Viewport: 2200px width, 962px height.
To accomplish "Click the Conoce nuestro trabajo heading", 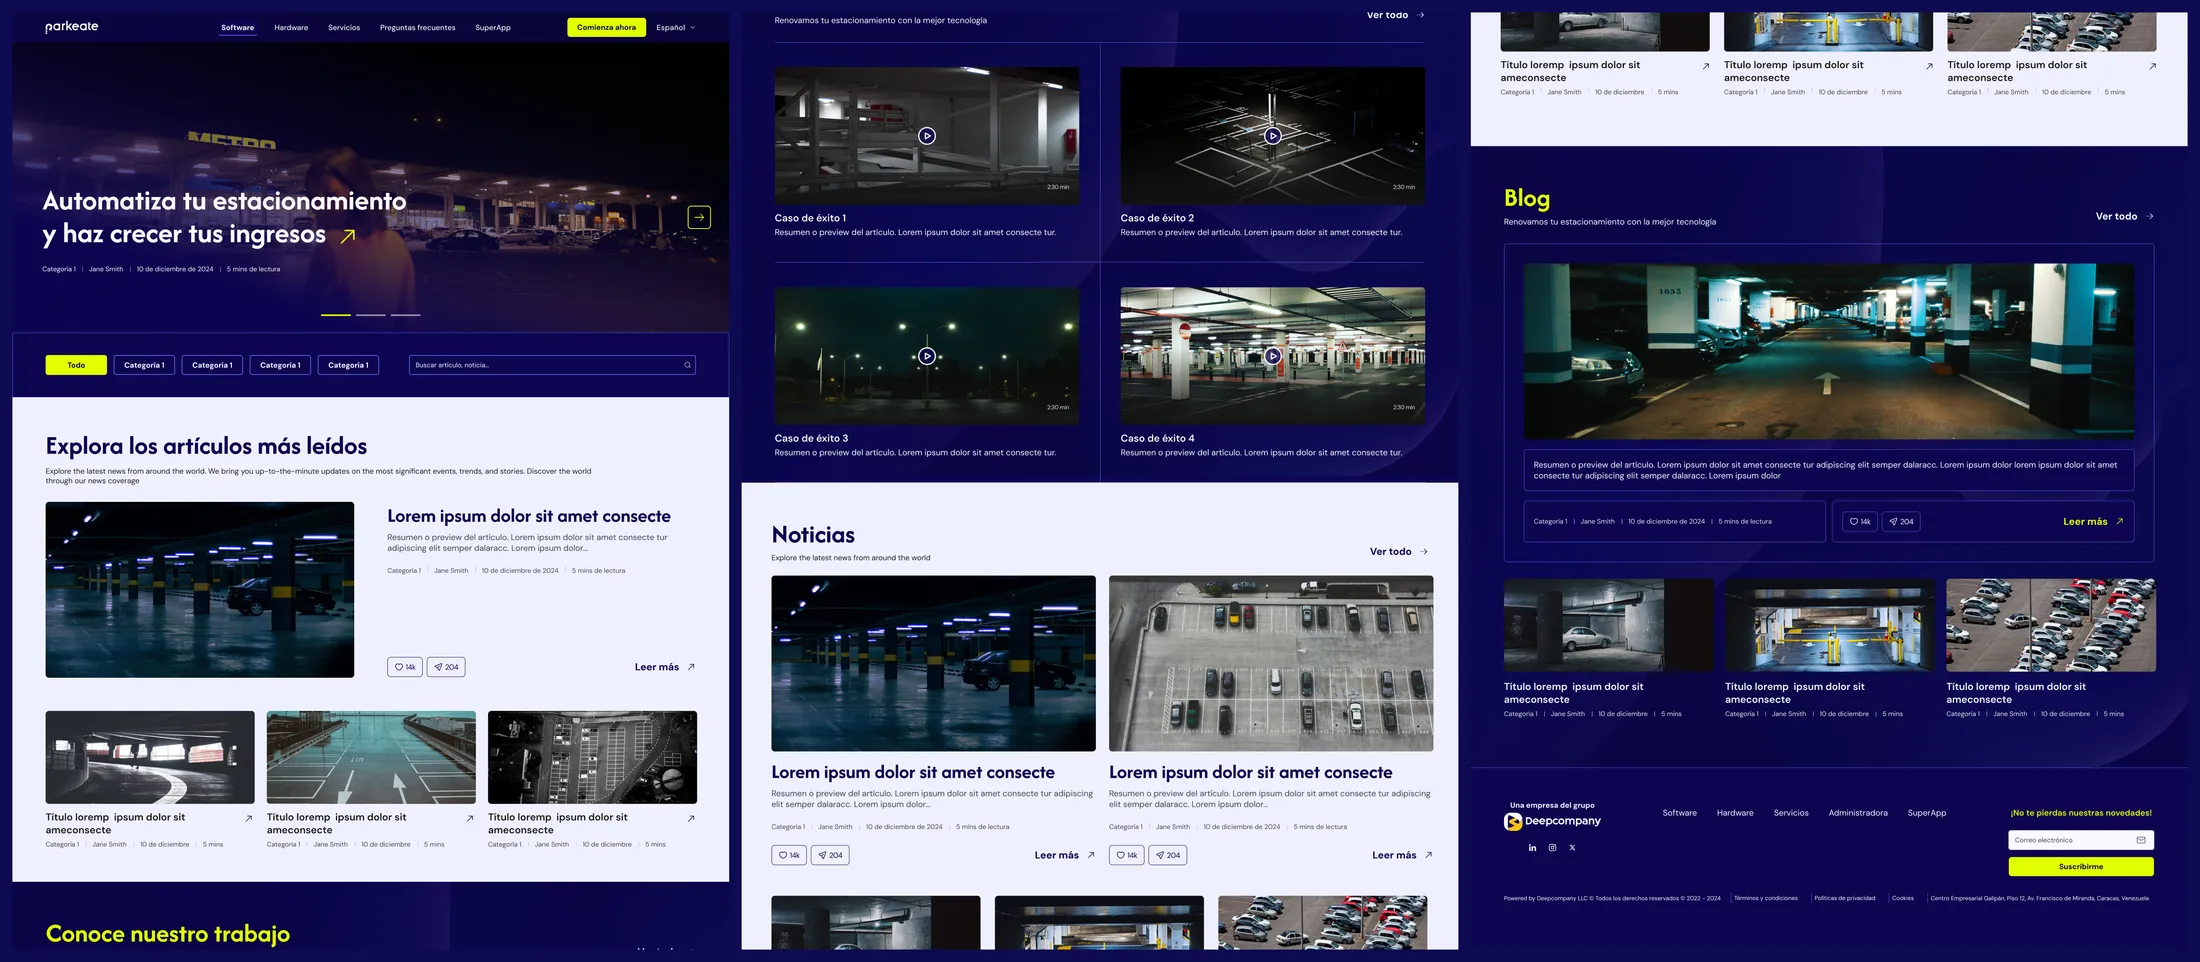I will tap(168, 934).
